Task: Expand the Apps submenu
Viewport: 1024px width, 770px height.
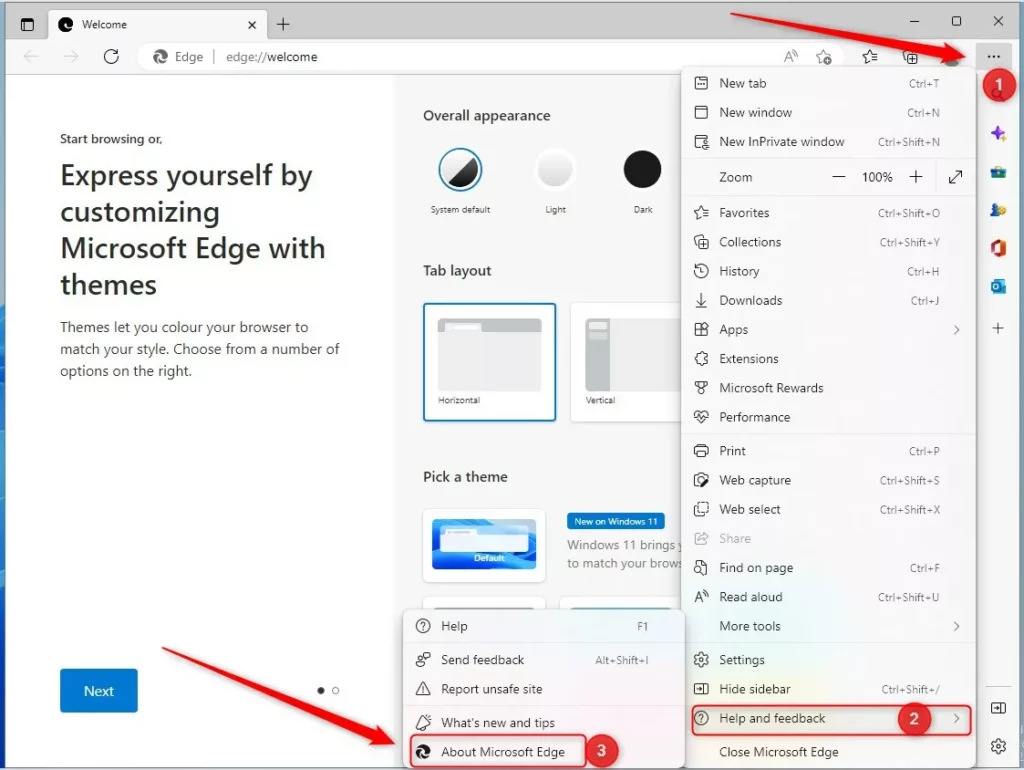Action: [x=828, y=330]
